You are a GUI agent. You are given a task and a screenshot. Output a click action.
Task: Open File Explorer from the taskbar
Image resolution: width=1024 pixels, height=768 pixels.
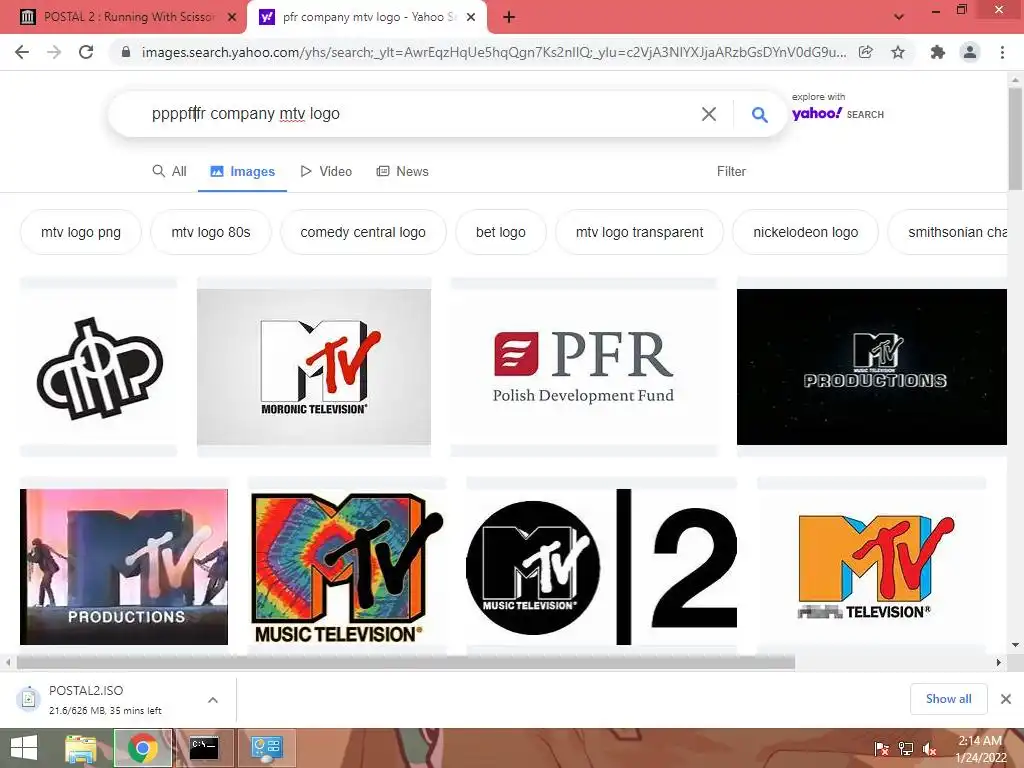pos(81,748)
